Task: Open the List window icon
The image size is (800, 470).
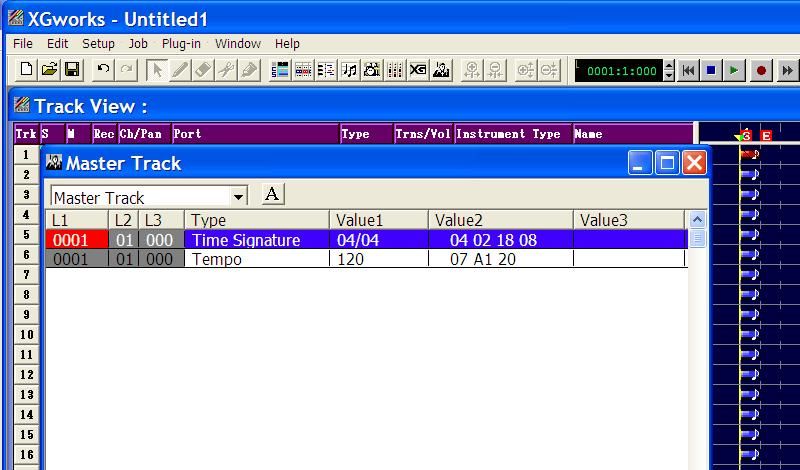Action: tap(326, 70)
